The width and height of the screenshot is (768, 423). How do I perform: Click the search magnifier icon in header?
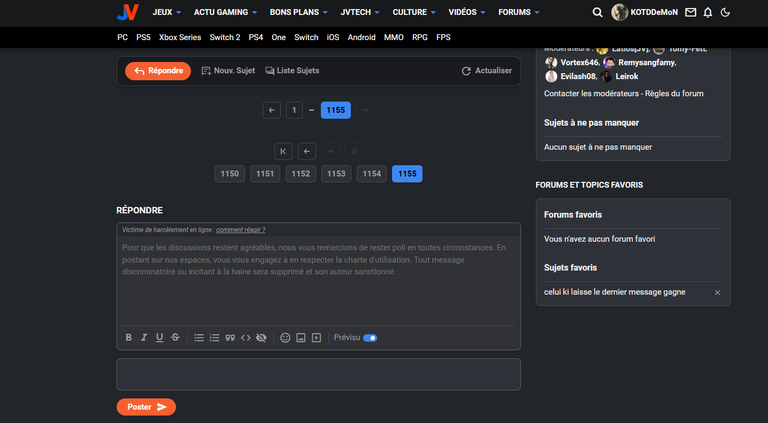pyautogui.click(x=597, y=12)
